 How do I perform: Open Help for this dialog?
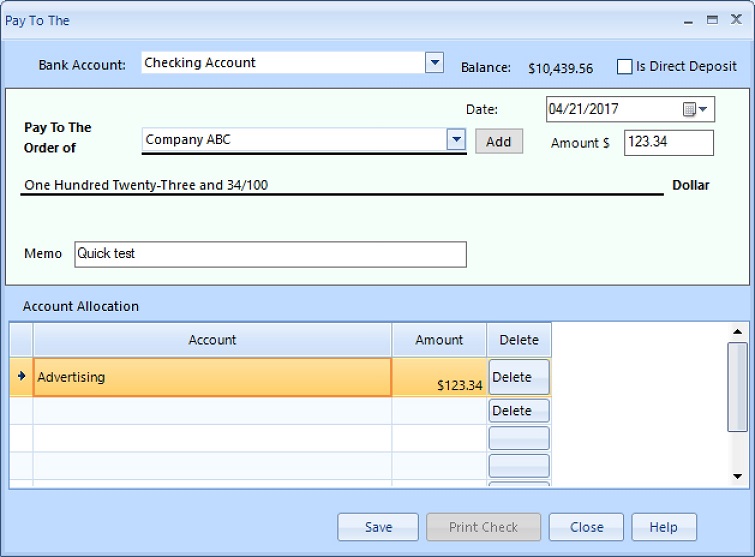point(663,527)
